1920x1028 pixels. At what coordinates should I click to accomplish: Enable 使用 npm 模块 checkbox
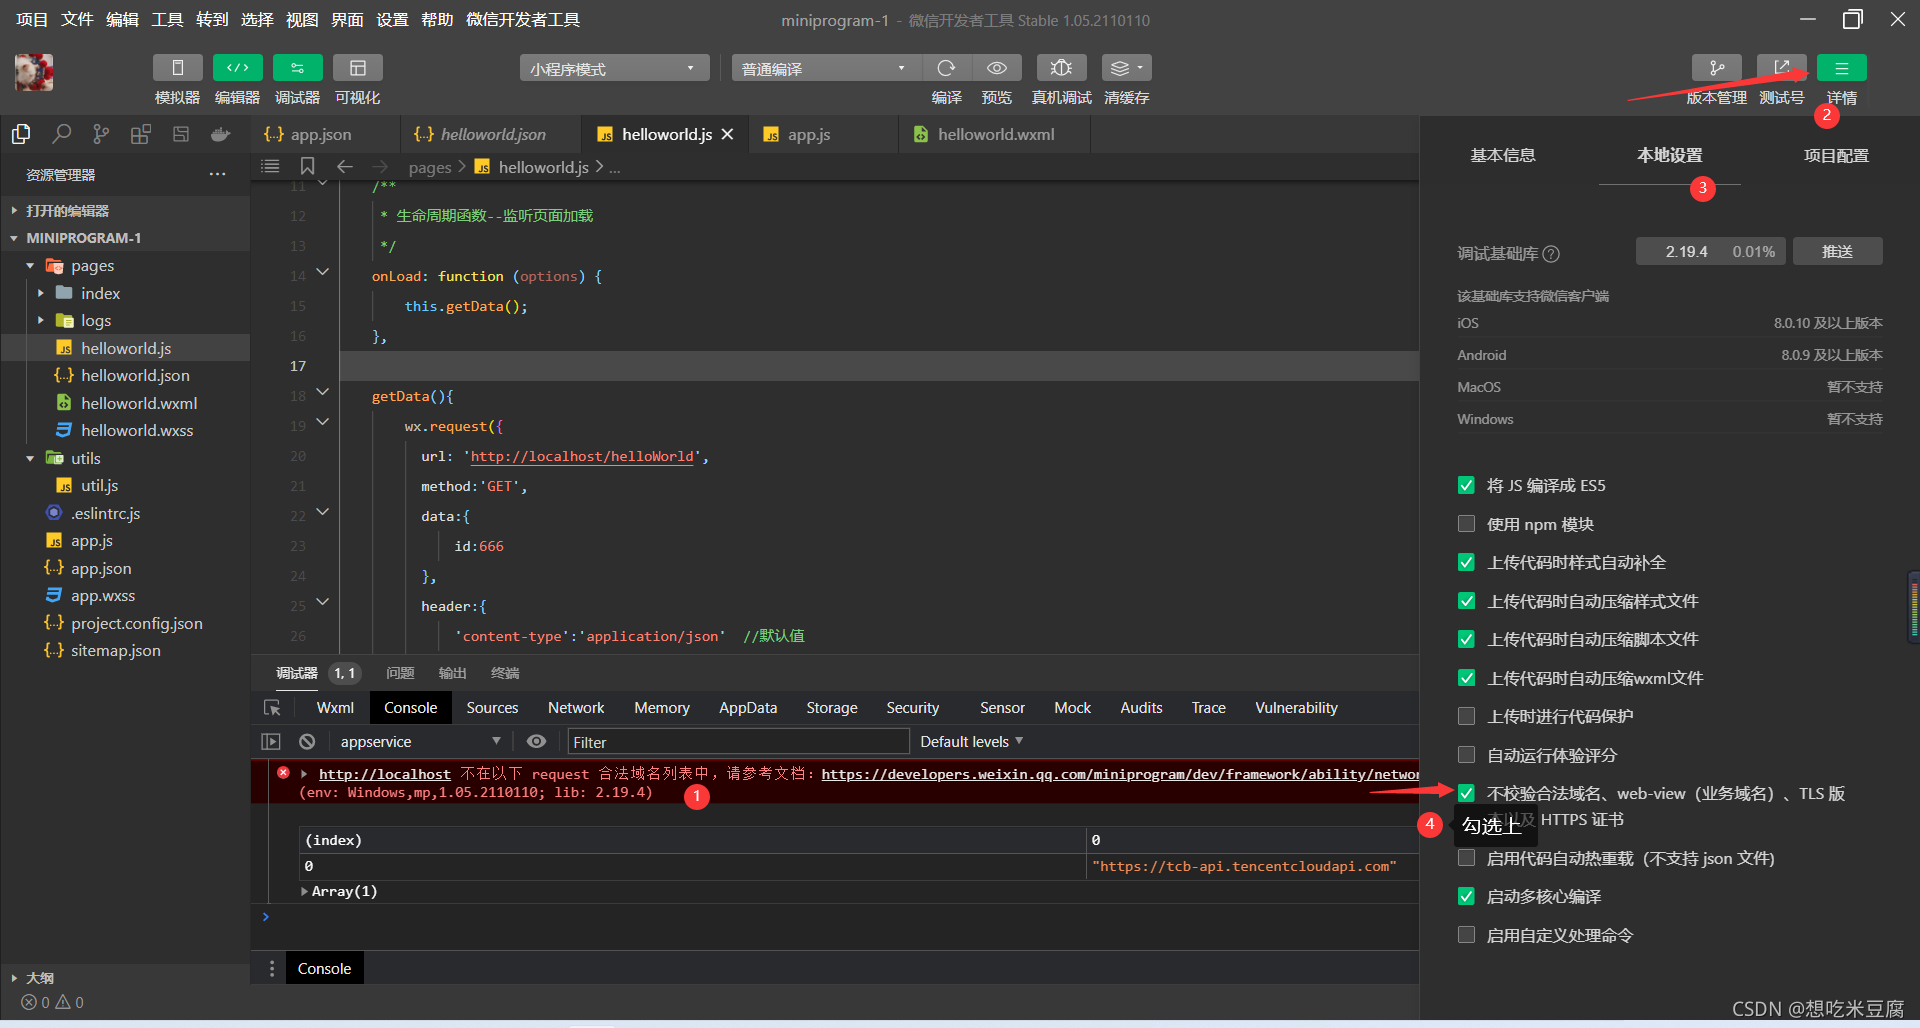click(1466, 524)
